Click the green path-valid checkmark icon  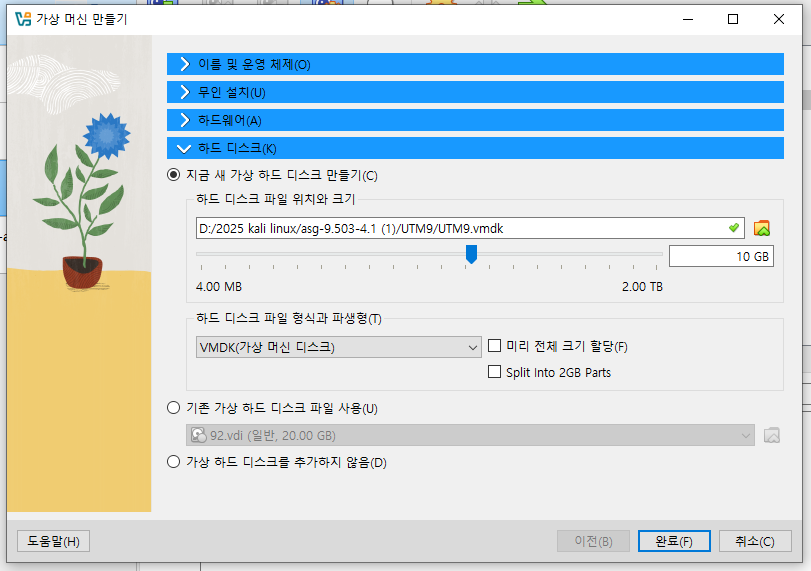733,228
